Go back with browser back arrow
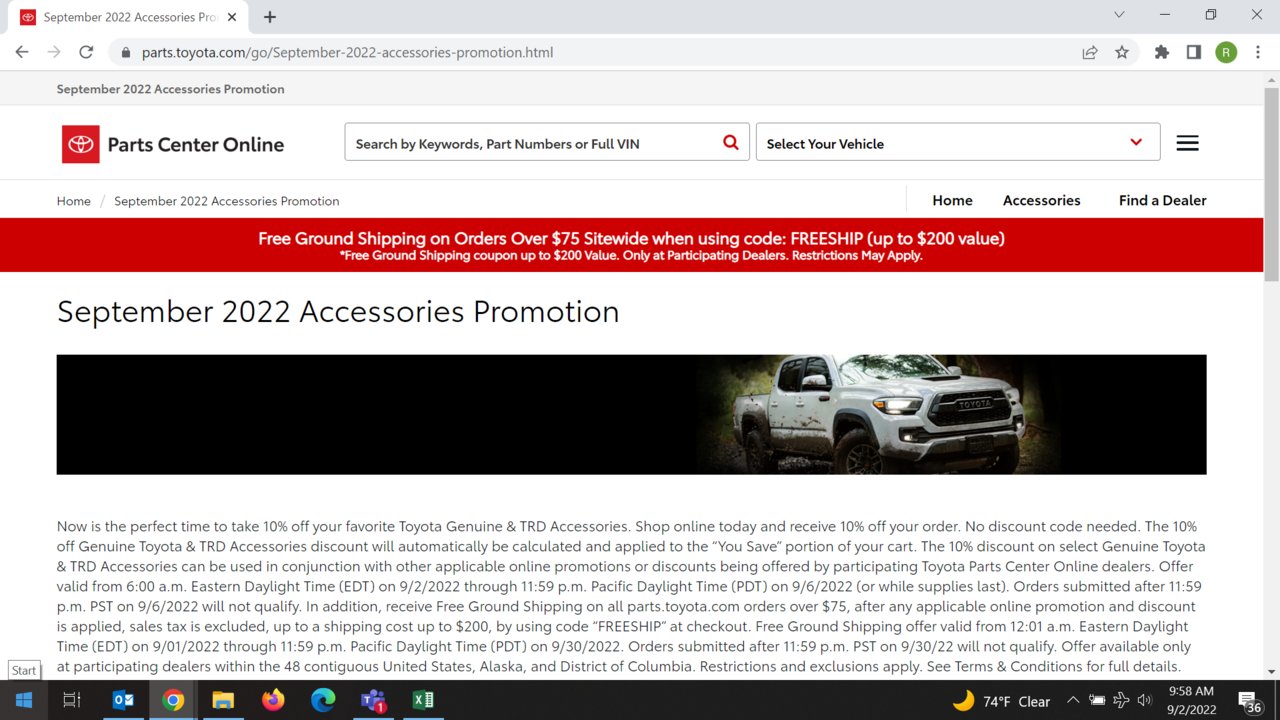 pyautogui.click(x=22, y=52)
